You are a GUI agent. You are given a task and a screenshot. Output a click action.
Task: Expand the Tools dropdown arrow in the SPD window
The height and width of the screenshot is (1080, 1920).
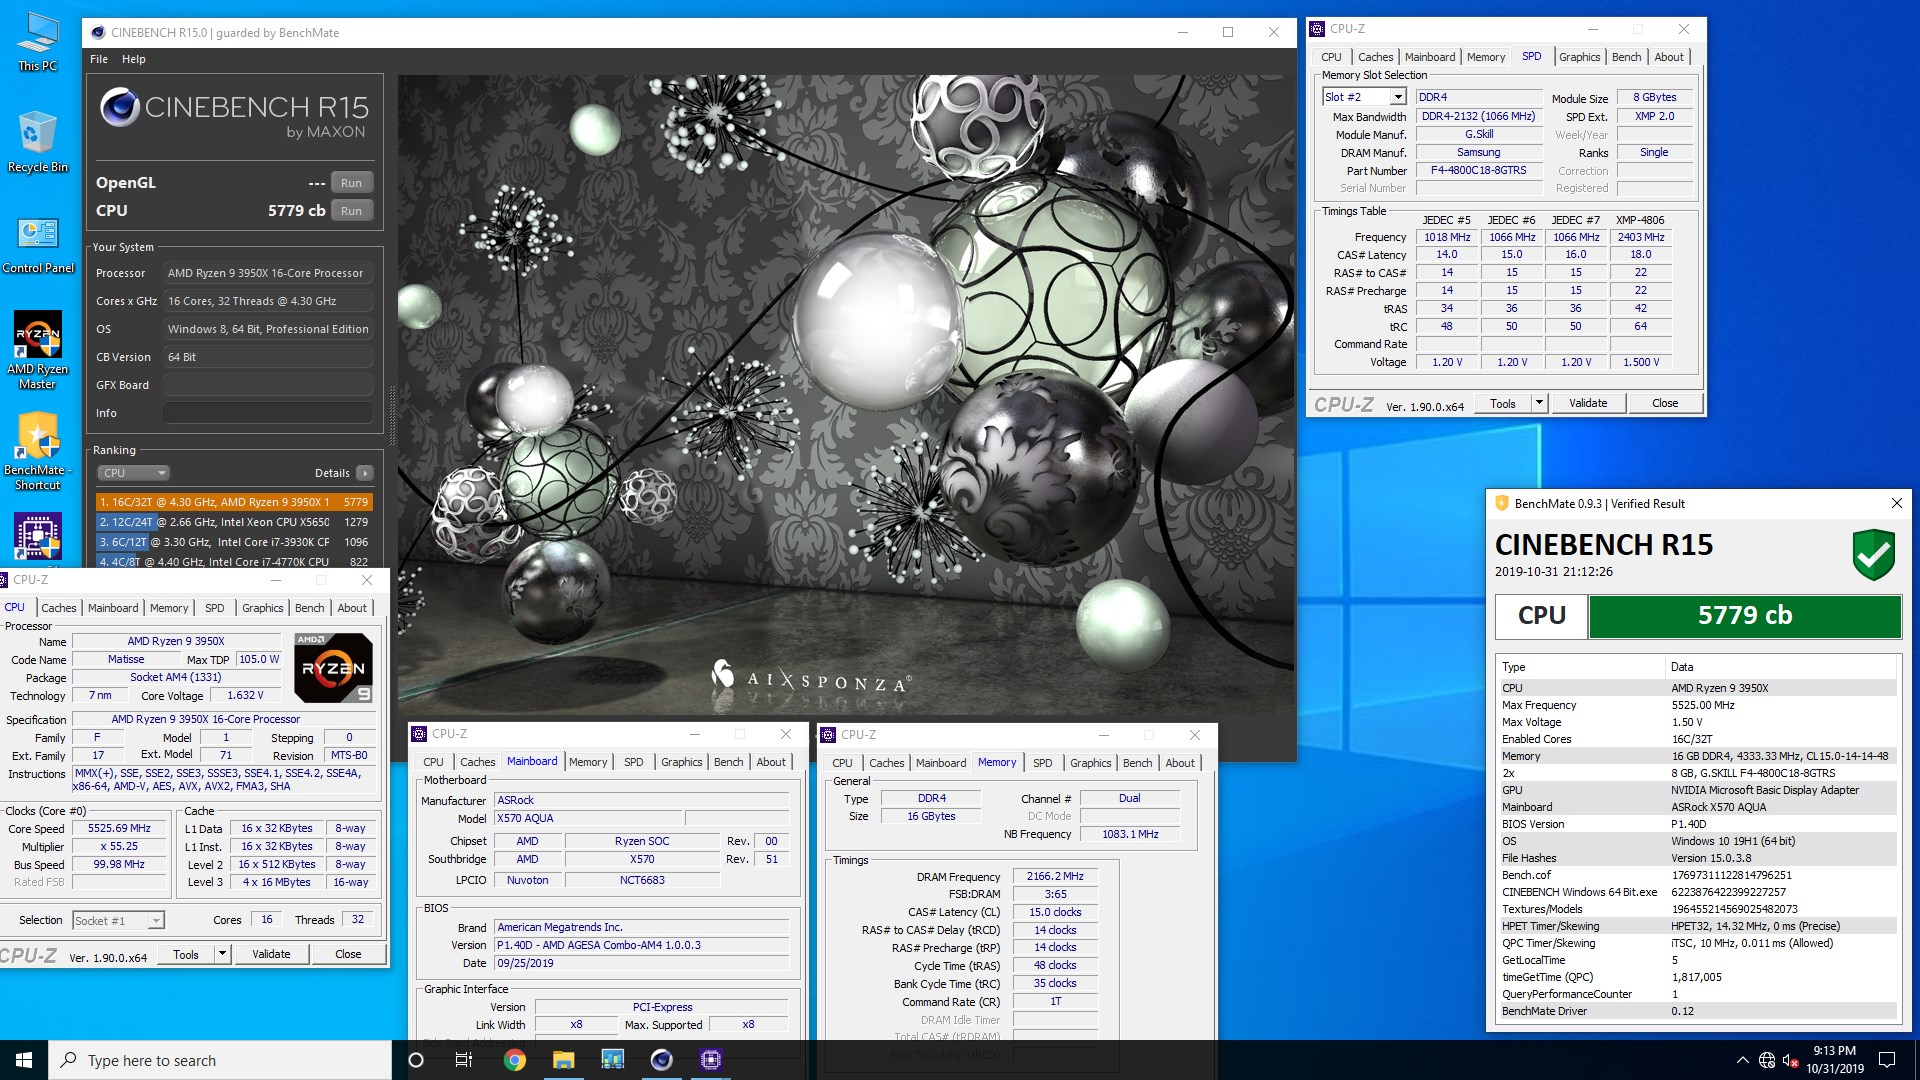[x=1539, y=403]
